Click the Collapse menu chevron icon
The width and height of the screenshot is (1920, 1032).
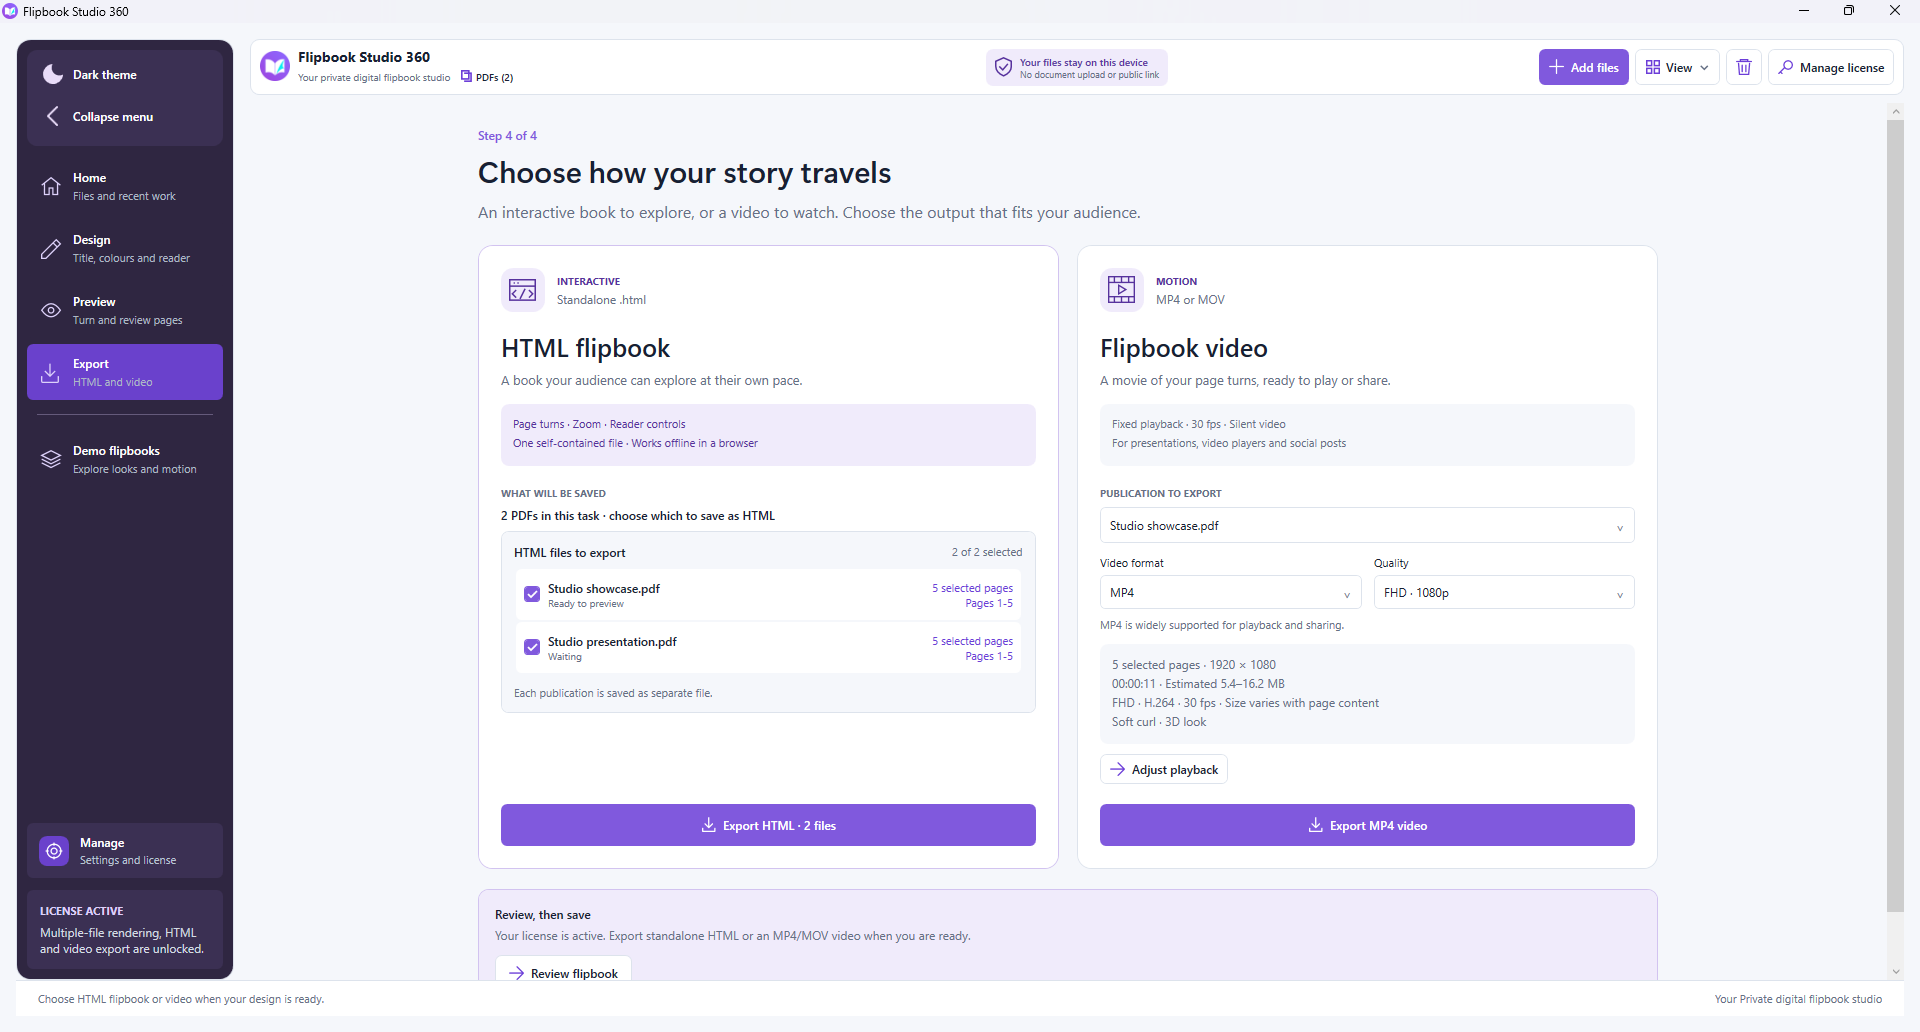pos(53,116)
